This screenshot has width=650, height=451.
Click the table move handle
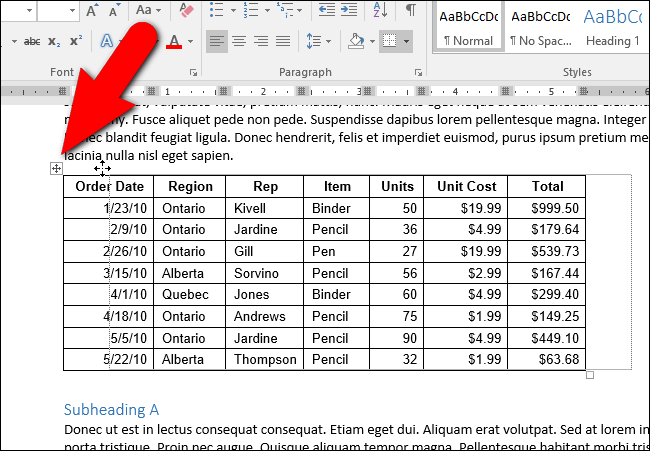click(56, 168)
